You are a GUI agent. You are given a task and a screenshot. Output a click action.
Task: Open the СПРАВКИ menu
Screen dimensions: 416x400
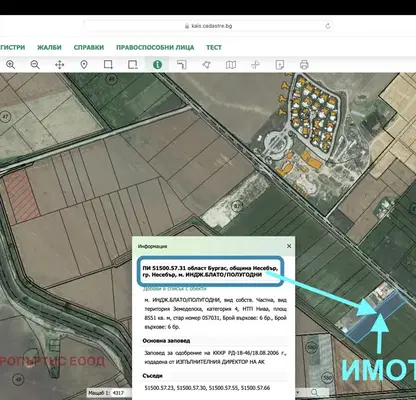[x=89, y=47]
